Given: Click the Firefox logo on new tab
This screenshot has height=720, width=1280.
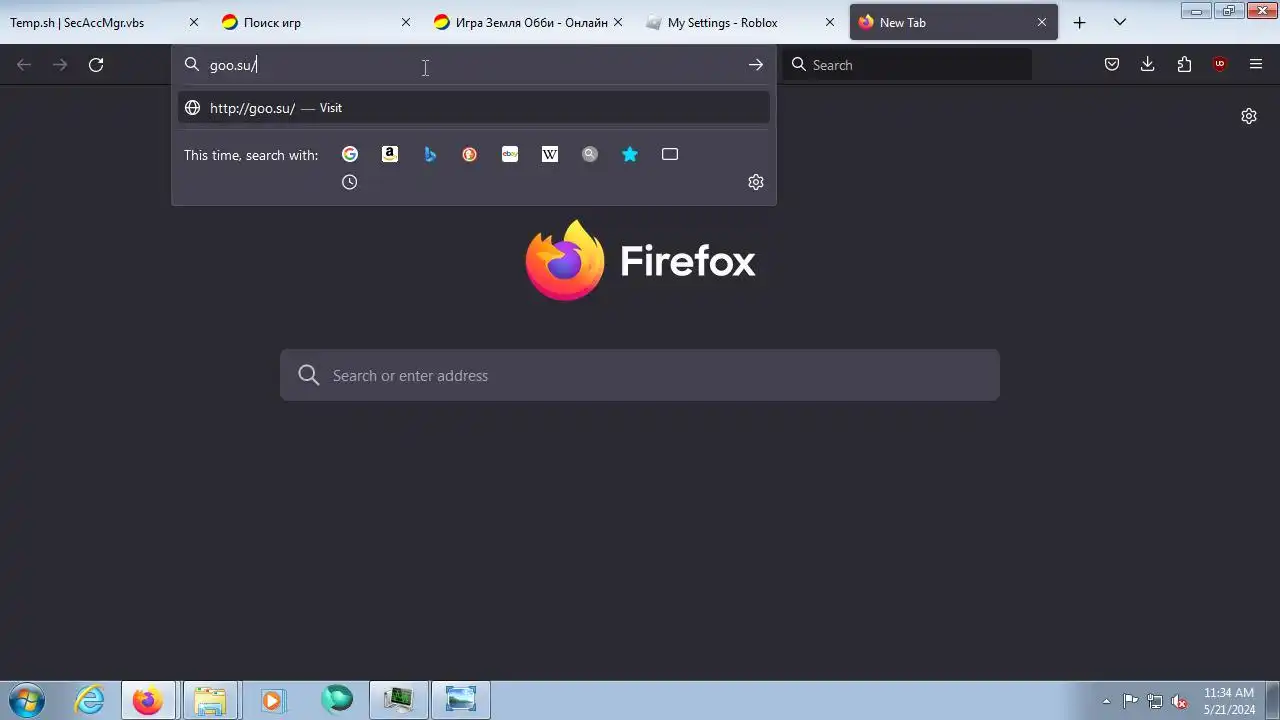Looking at the screenshot, I should pyautogui.click(x=565, y=260).
